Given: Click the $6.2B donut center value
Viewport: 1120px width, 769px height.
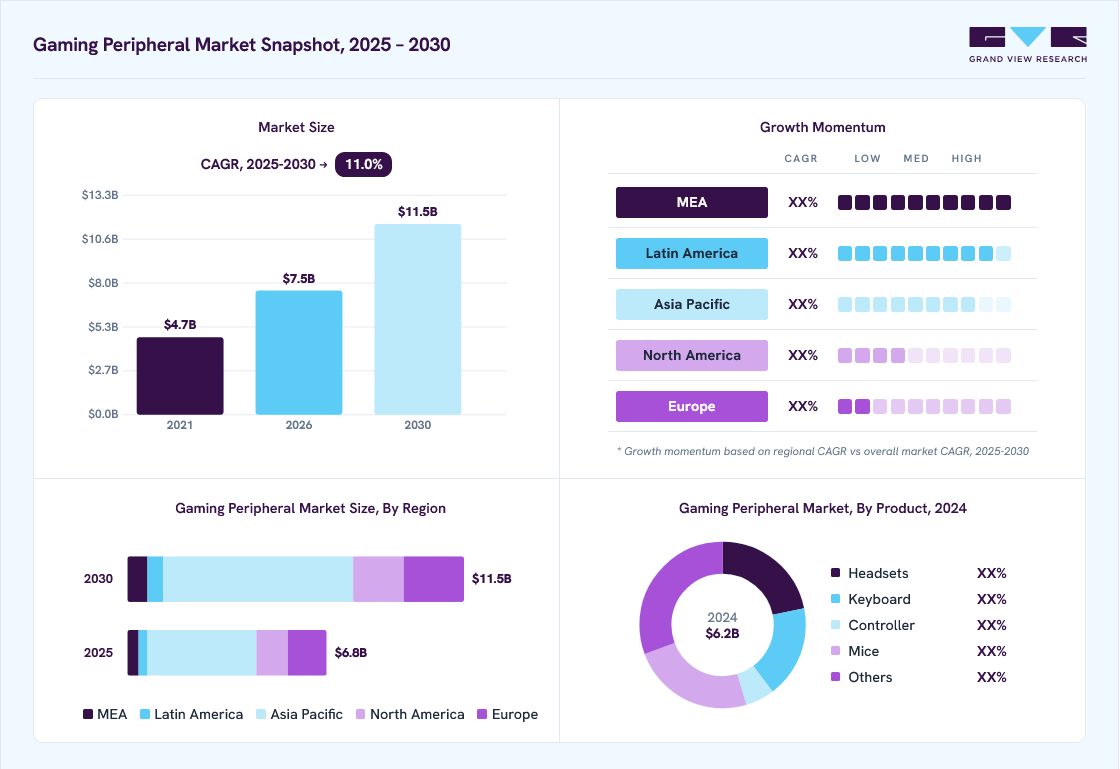Looking at the screenshot, I should tap(722, 633).
